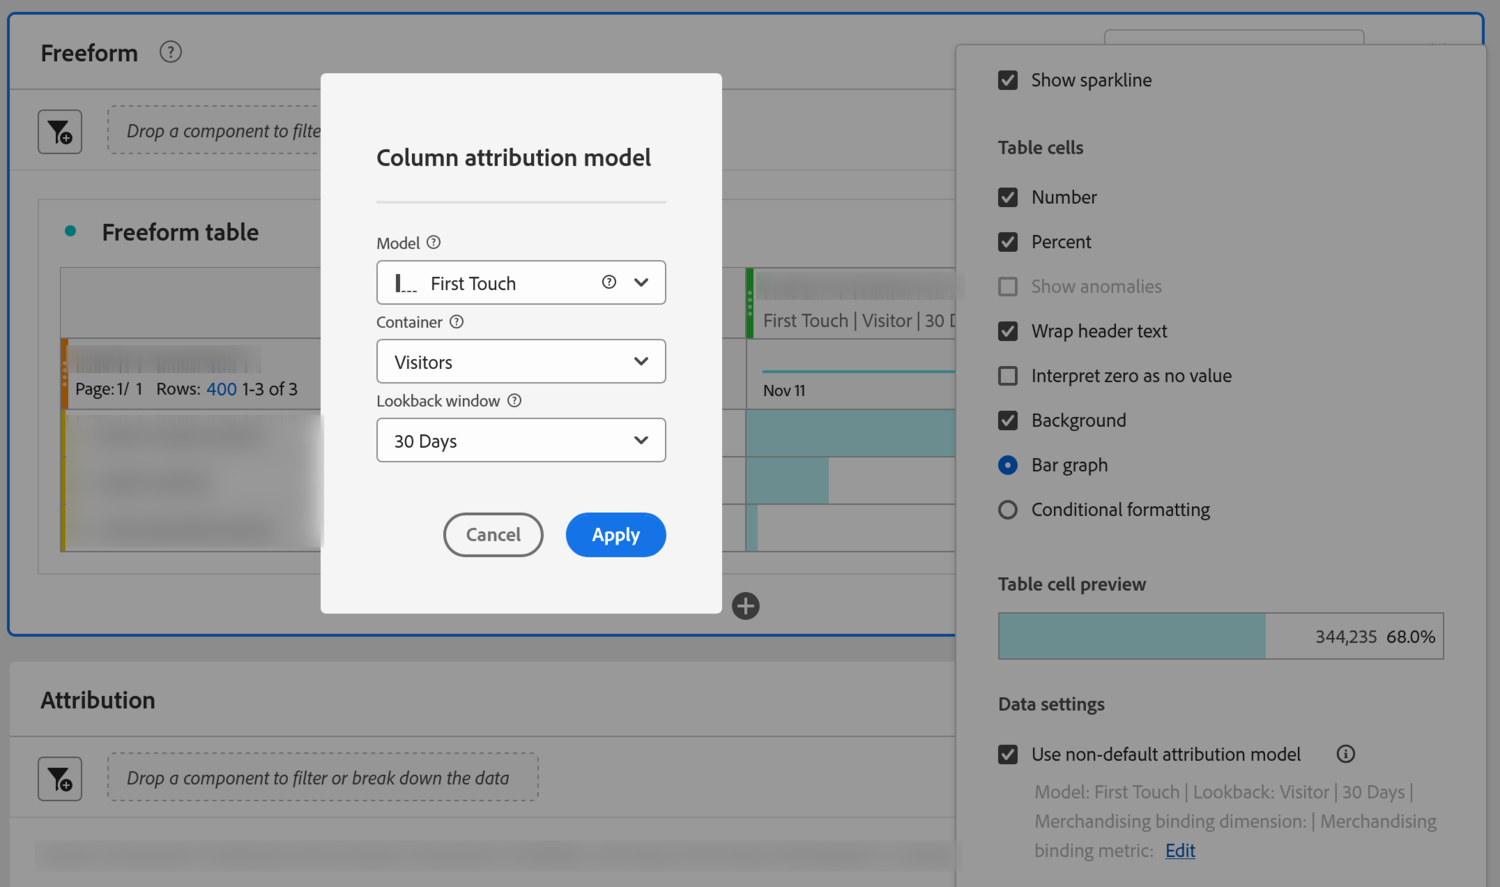Open the Model dropdown chevron
Viewport: 1500px width, 887px height.
pos(641,282)
